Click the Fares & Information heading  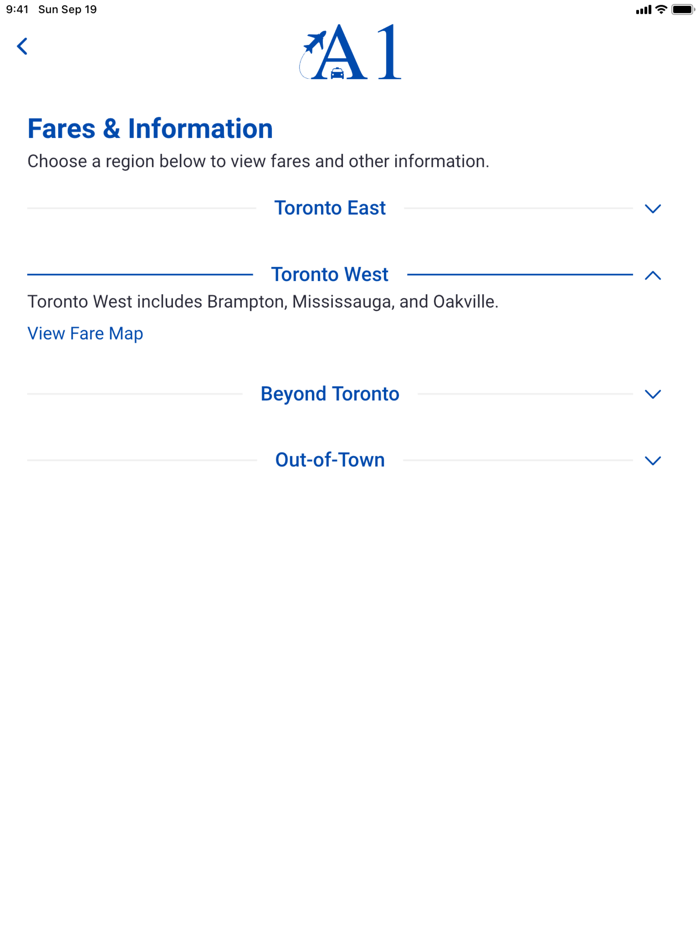(x=150, y=129)
